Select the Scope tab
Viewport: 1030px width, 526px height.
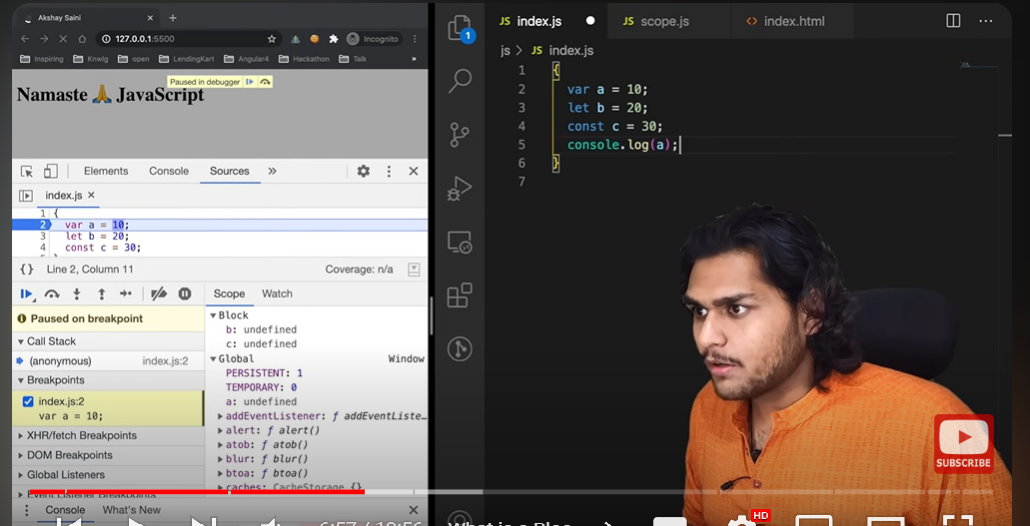[229, 294]
